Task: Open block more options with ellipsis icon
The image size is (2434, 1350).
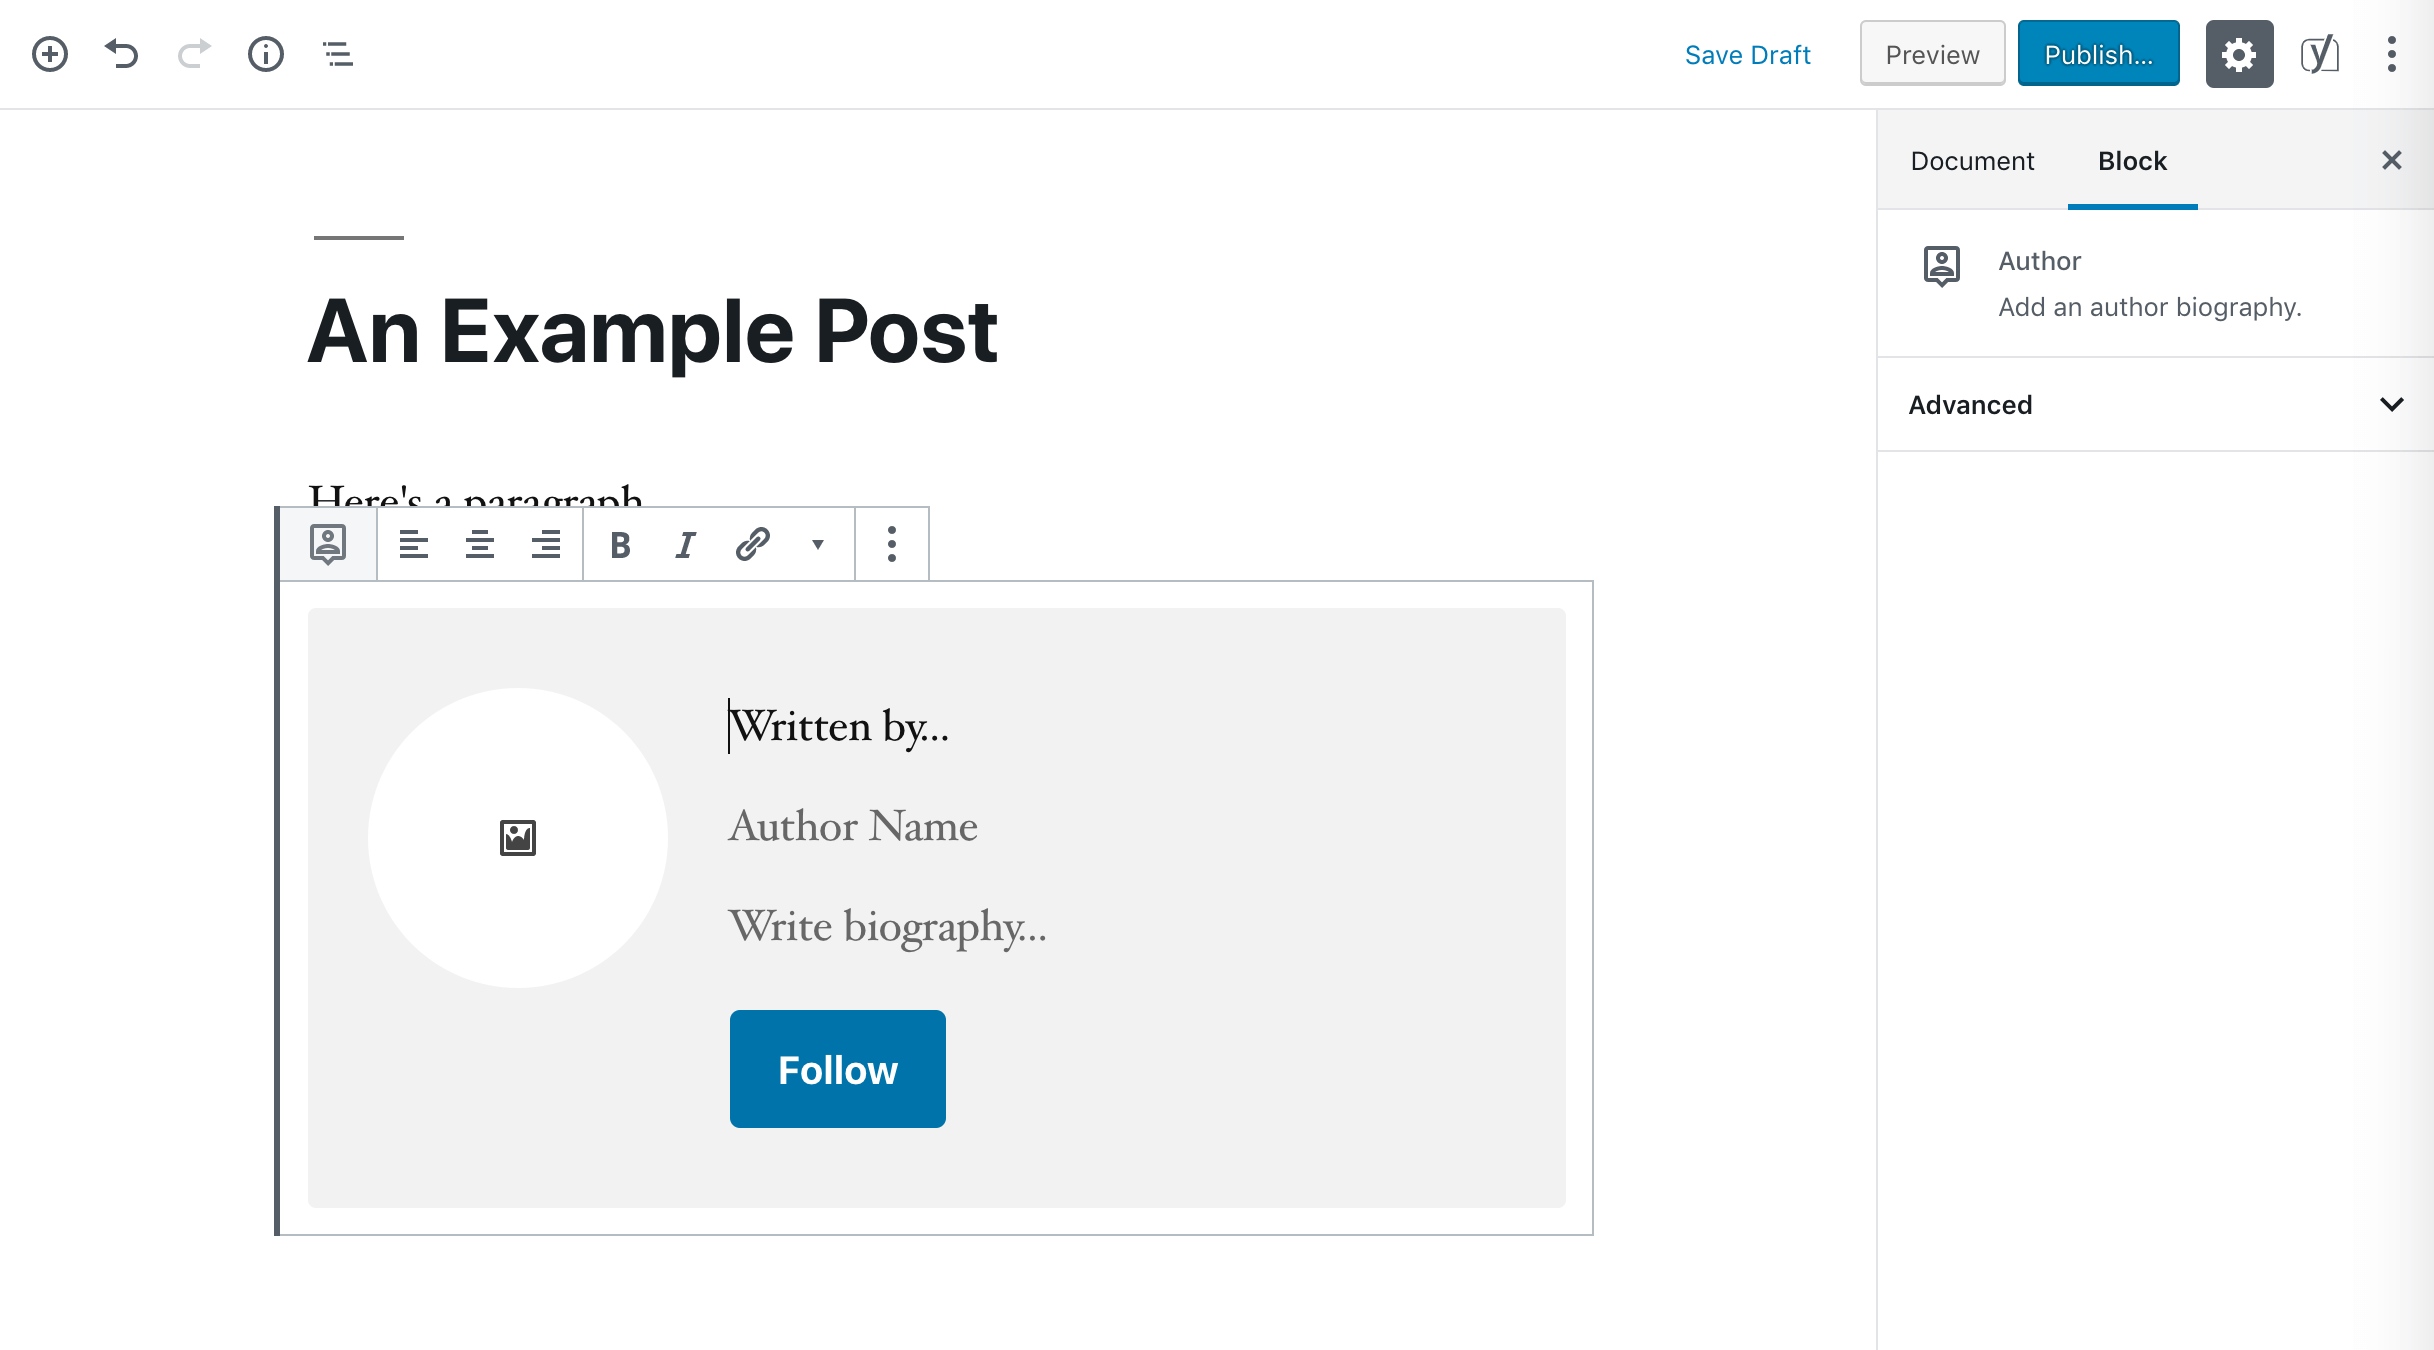Action: [891, 544]
